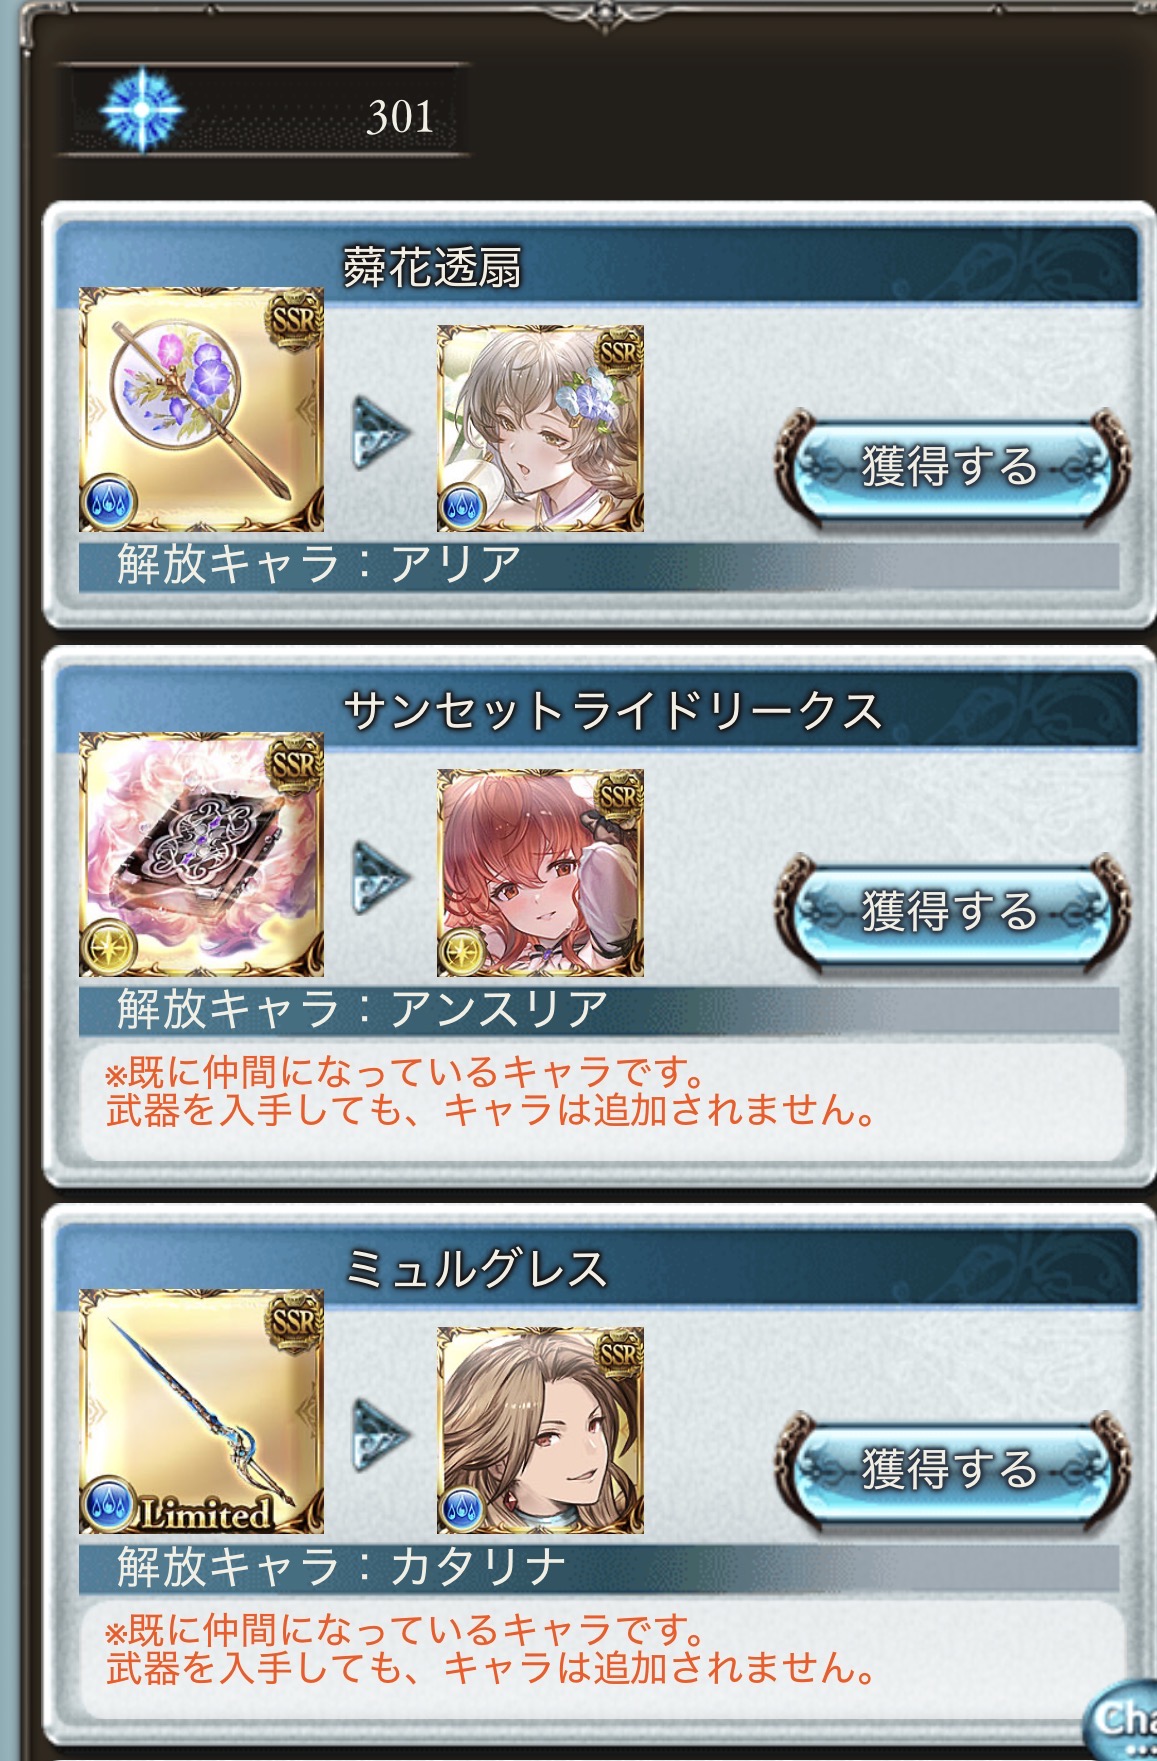The height and width of the screenshot is (1761, 1157).
Task: Click the arrow between fan and アリア
Action: (x=381, y=434)
